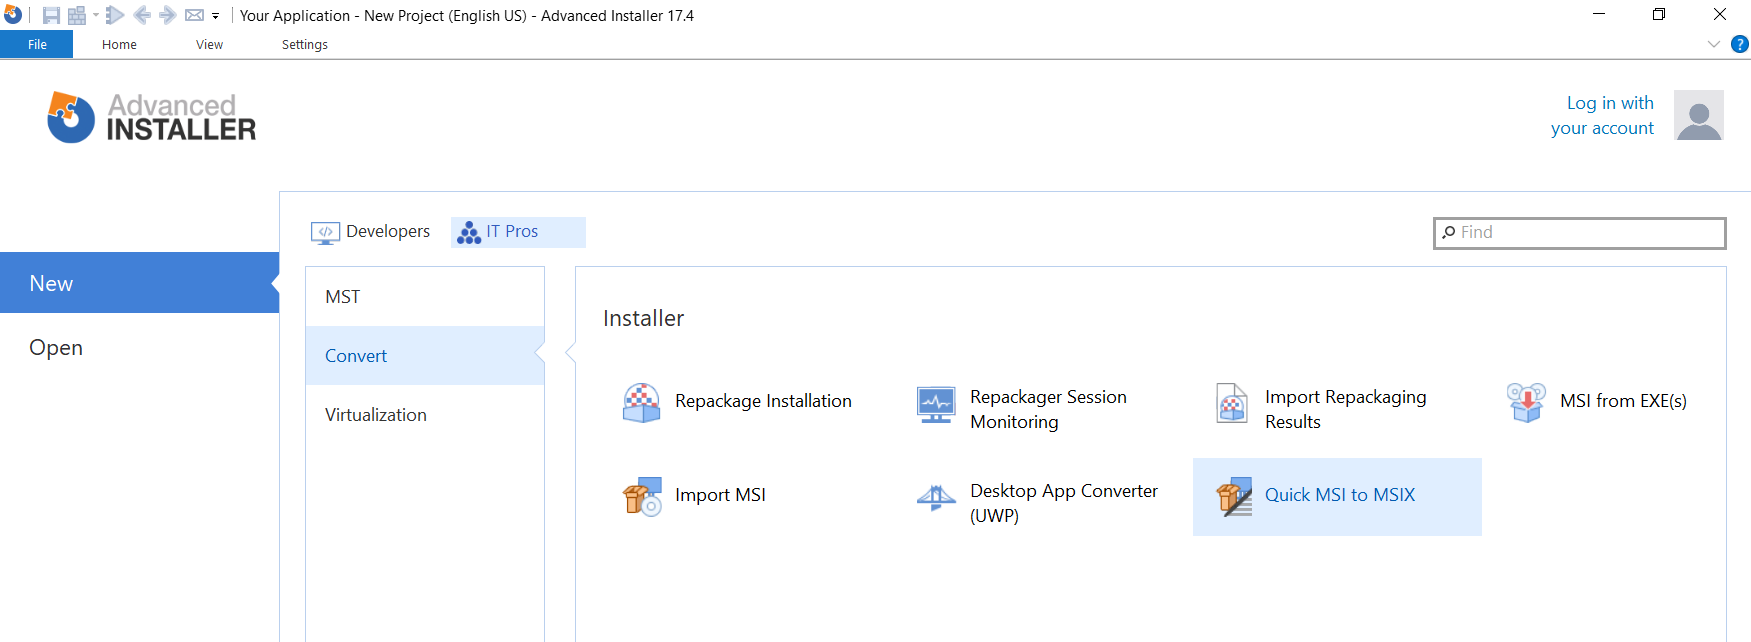The width and height of the screenshot is (1751, 642).
Task: Choose the MSI from EXE(s) label
Action: point(1623,401)
